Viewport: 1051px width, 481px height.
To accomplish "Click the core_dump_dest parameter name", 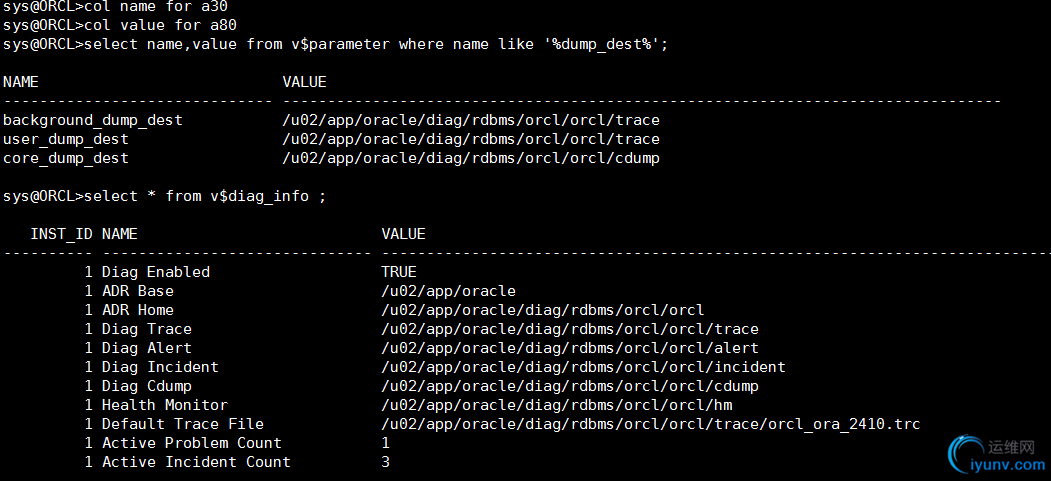I will [66, 158].
